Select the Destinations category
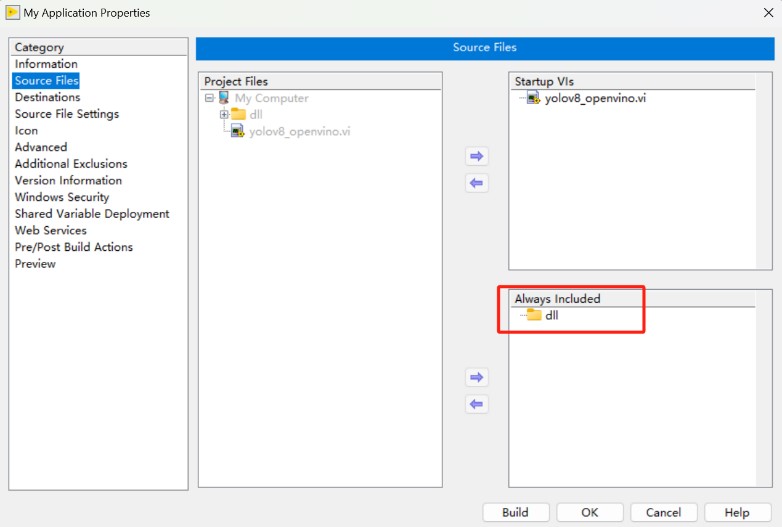Viewport: 782px width, 527px height. pos(47,97)
